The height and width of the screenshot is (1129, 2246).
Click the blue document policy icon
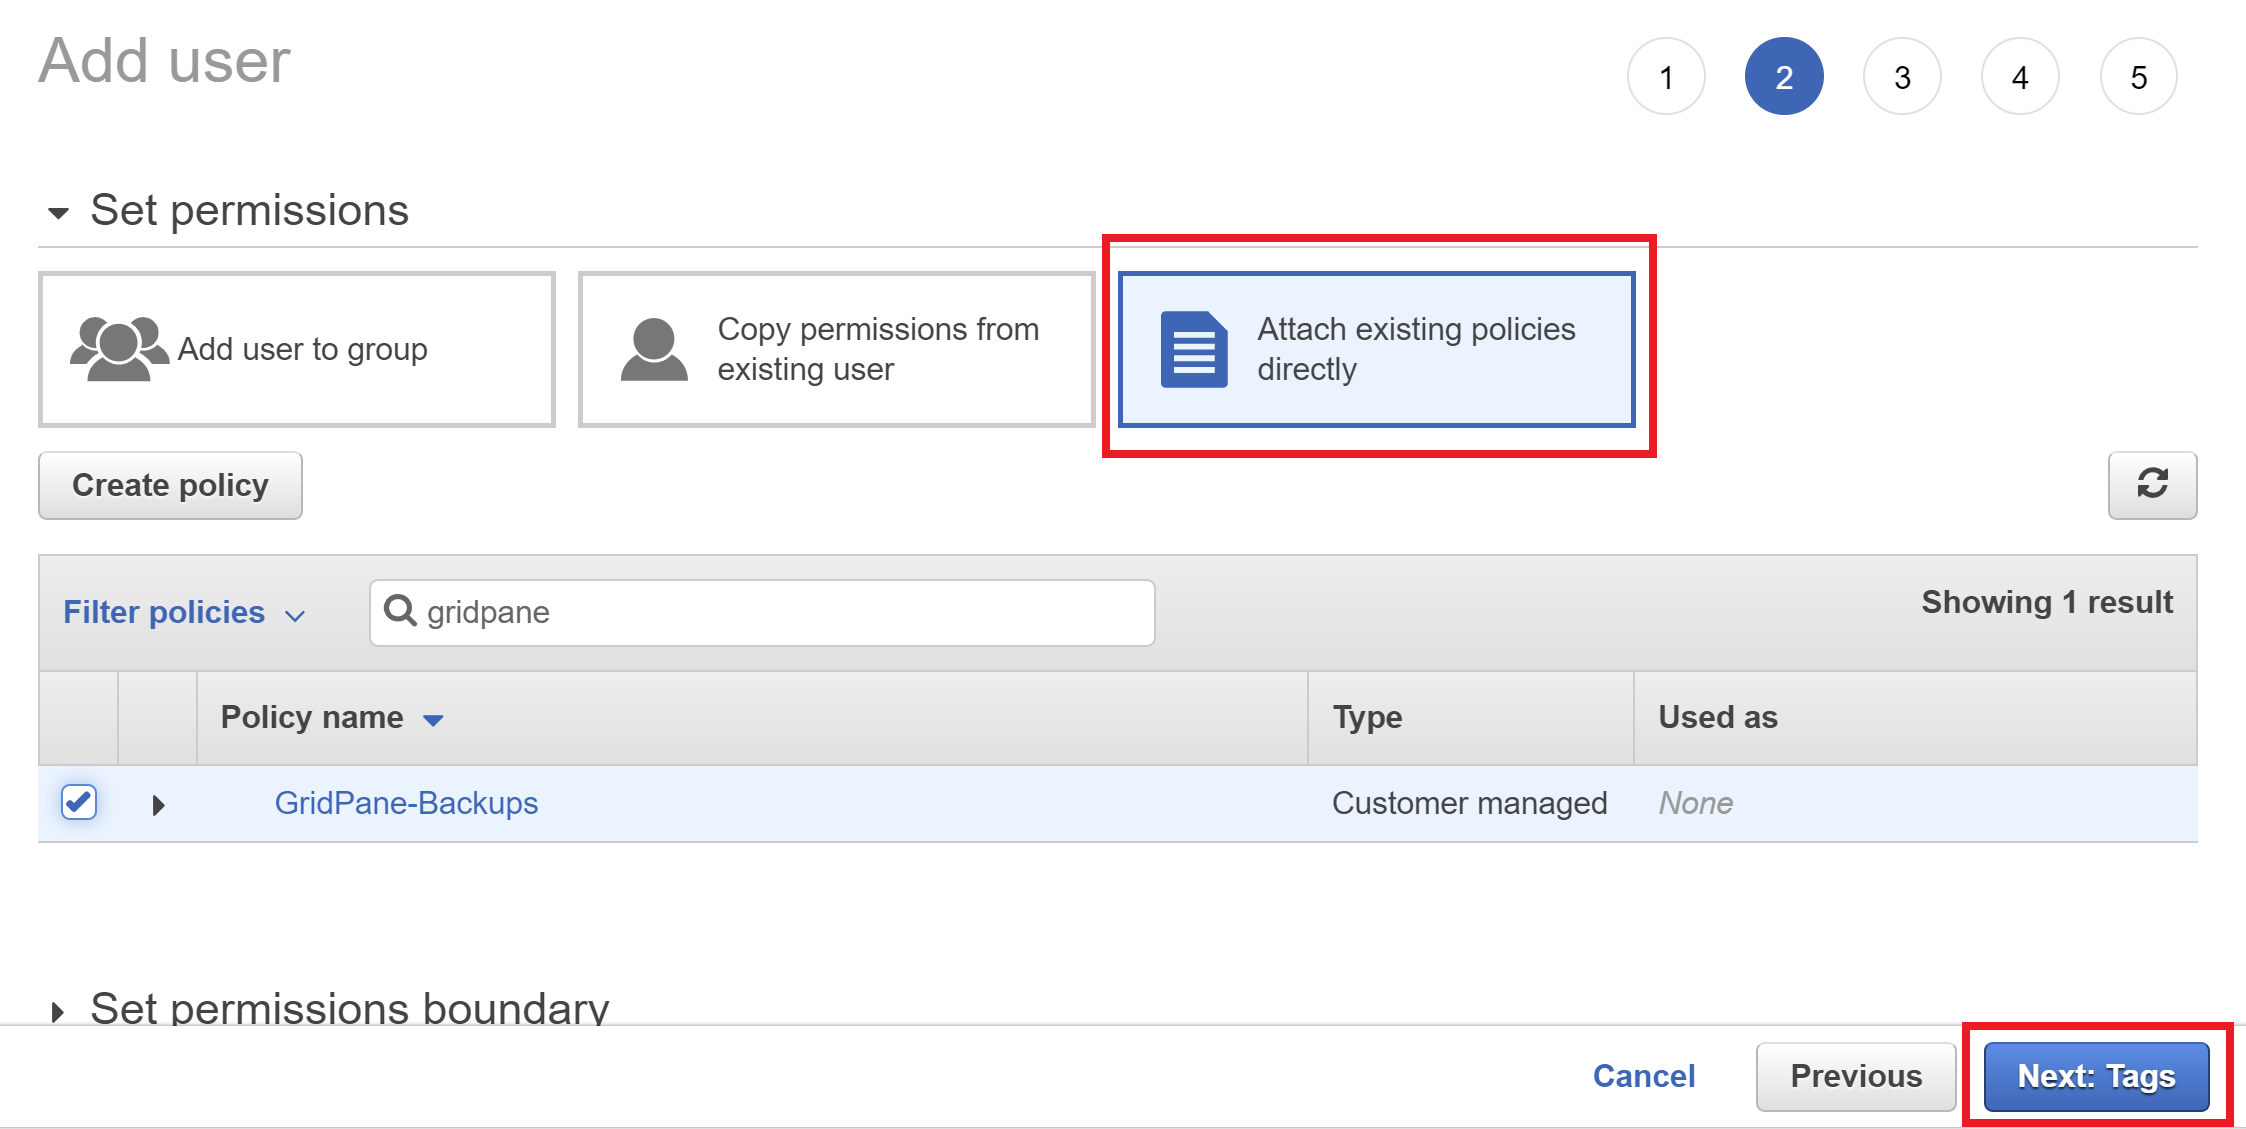(x=1194, y=349)
